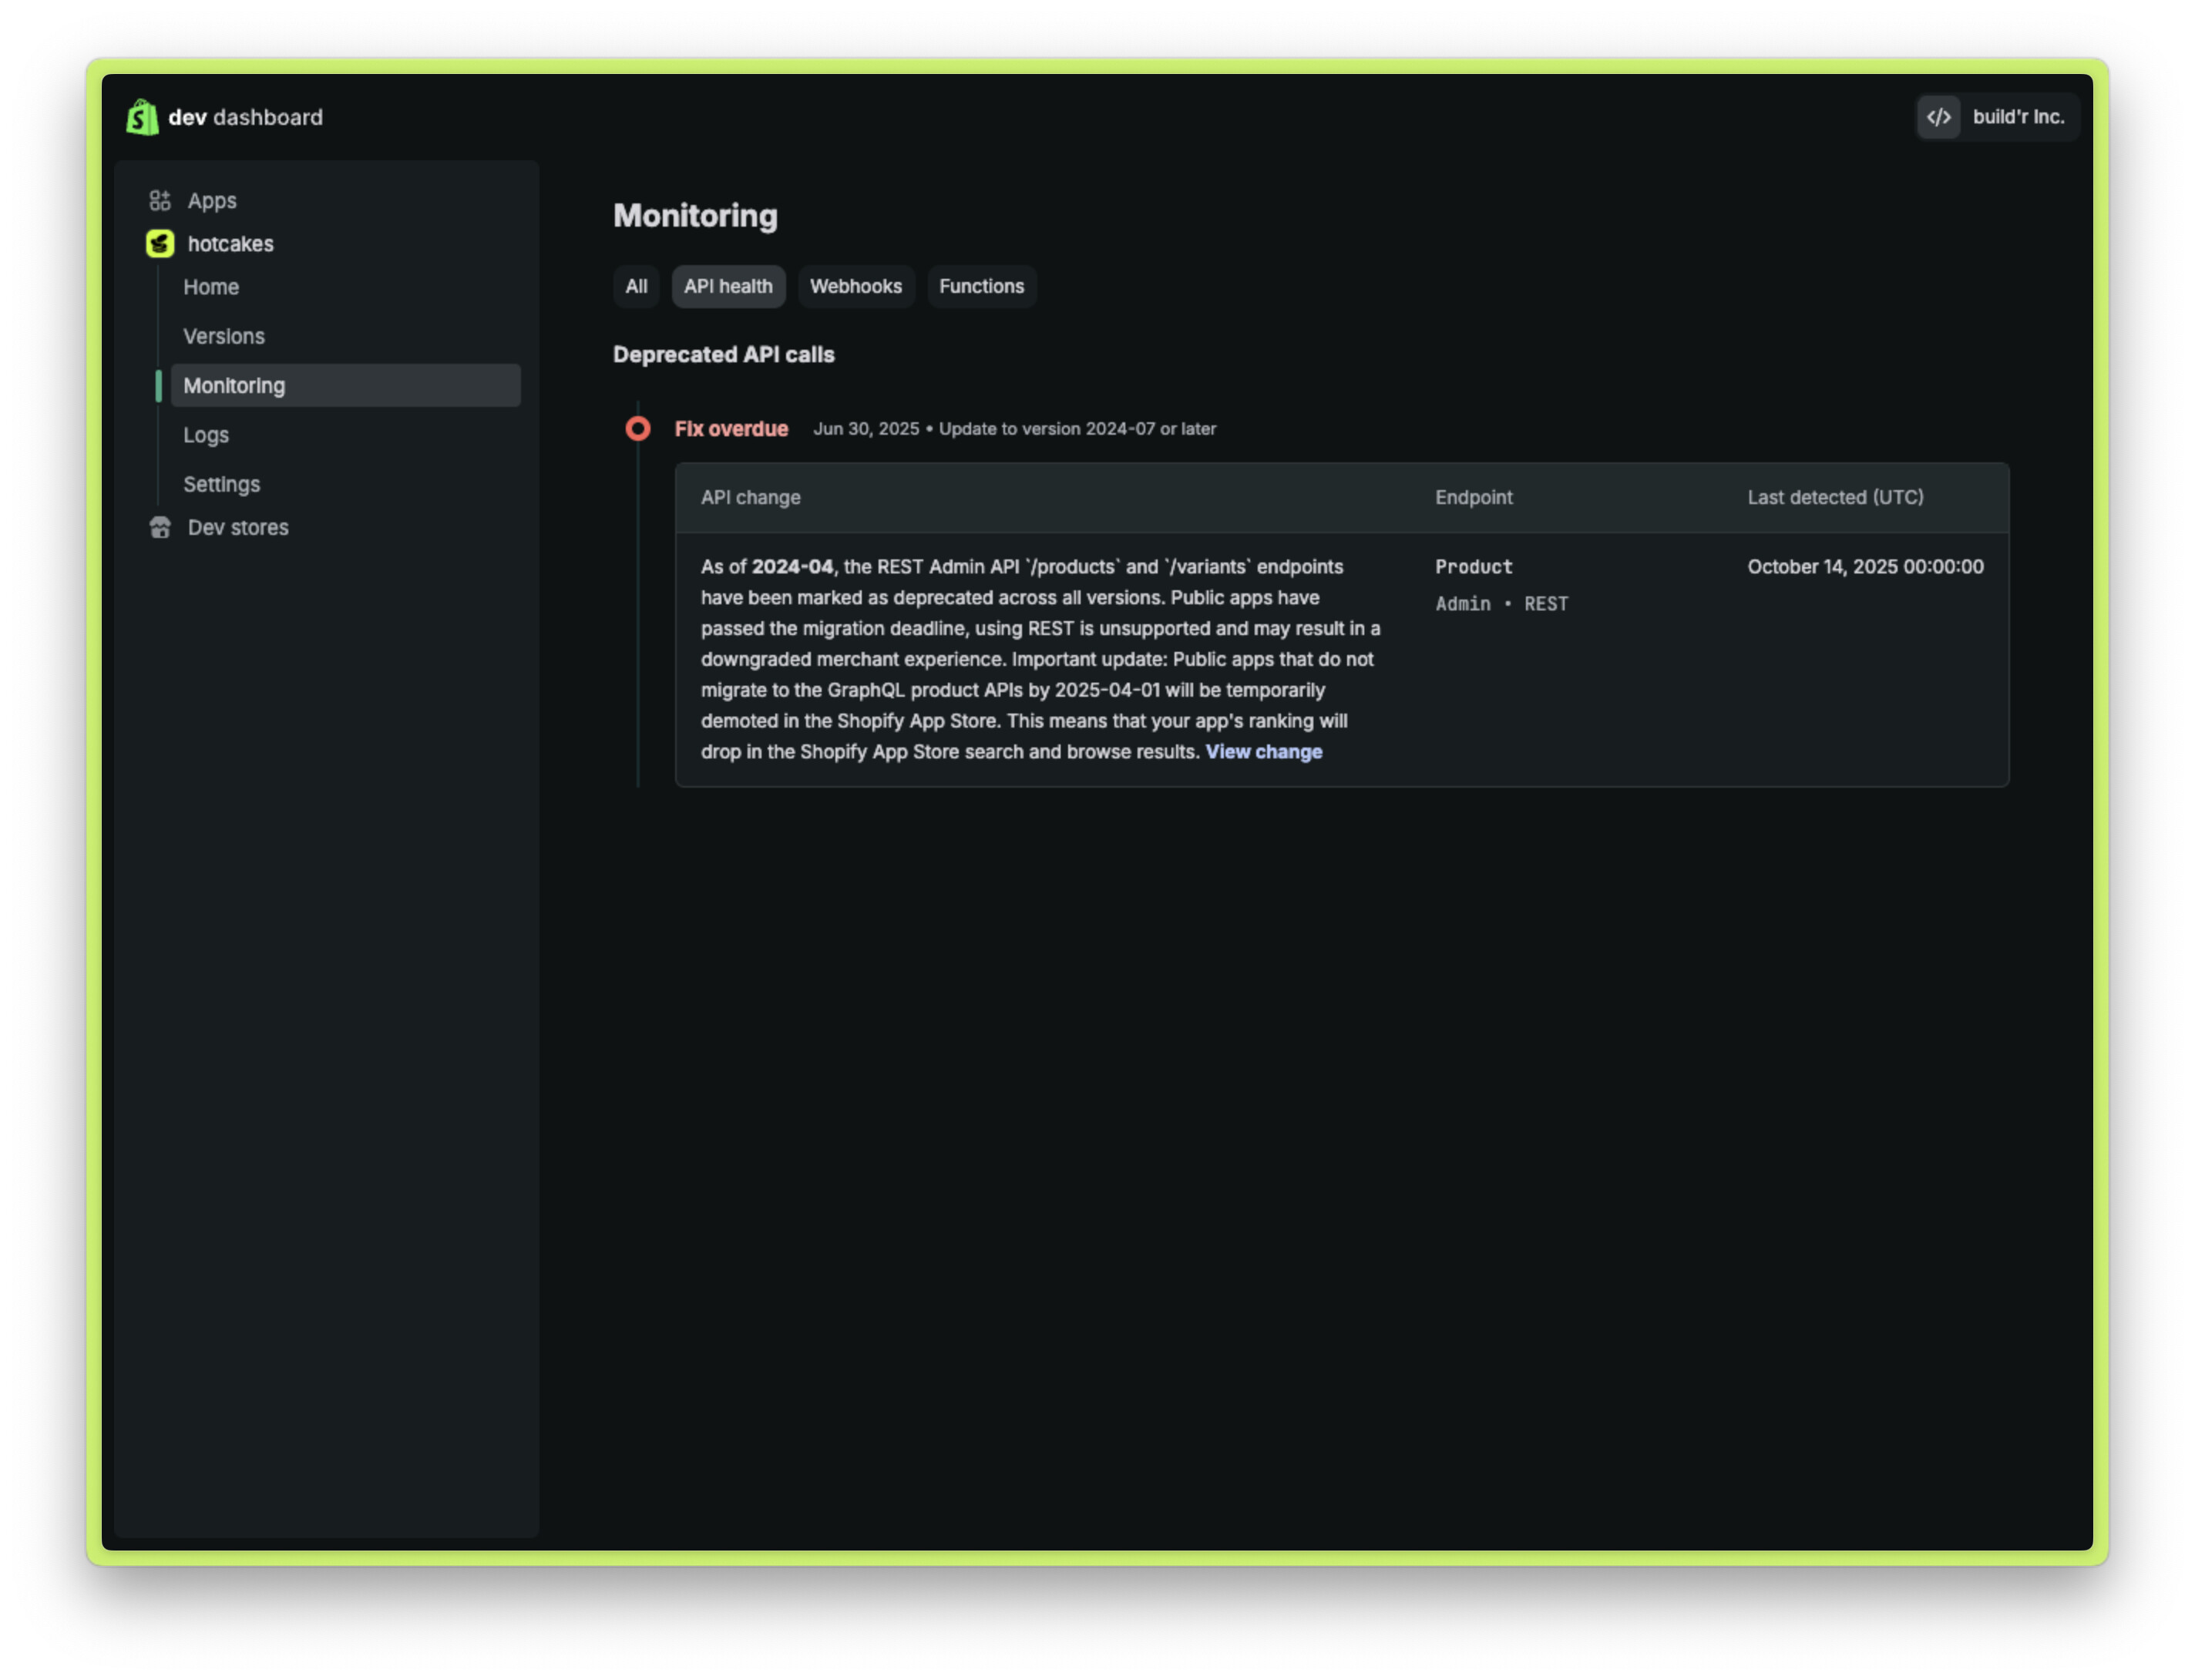Select Monitoring in the sidebar

click(x=234, y=386)
